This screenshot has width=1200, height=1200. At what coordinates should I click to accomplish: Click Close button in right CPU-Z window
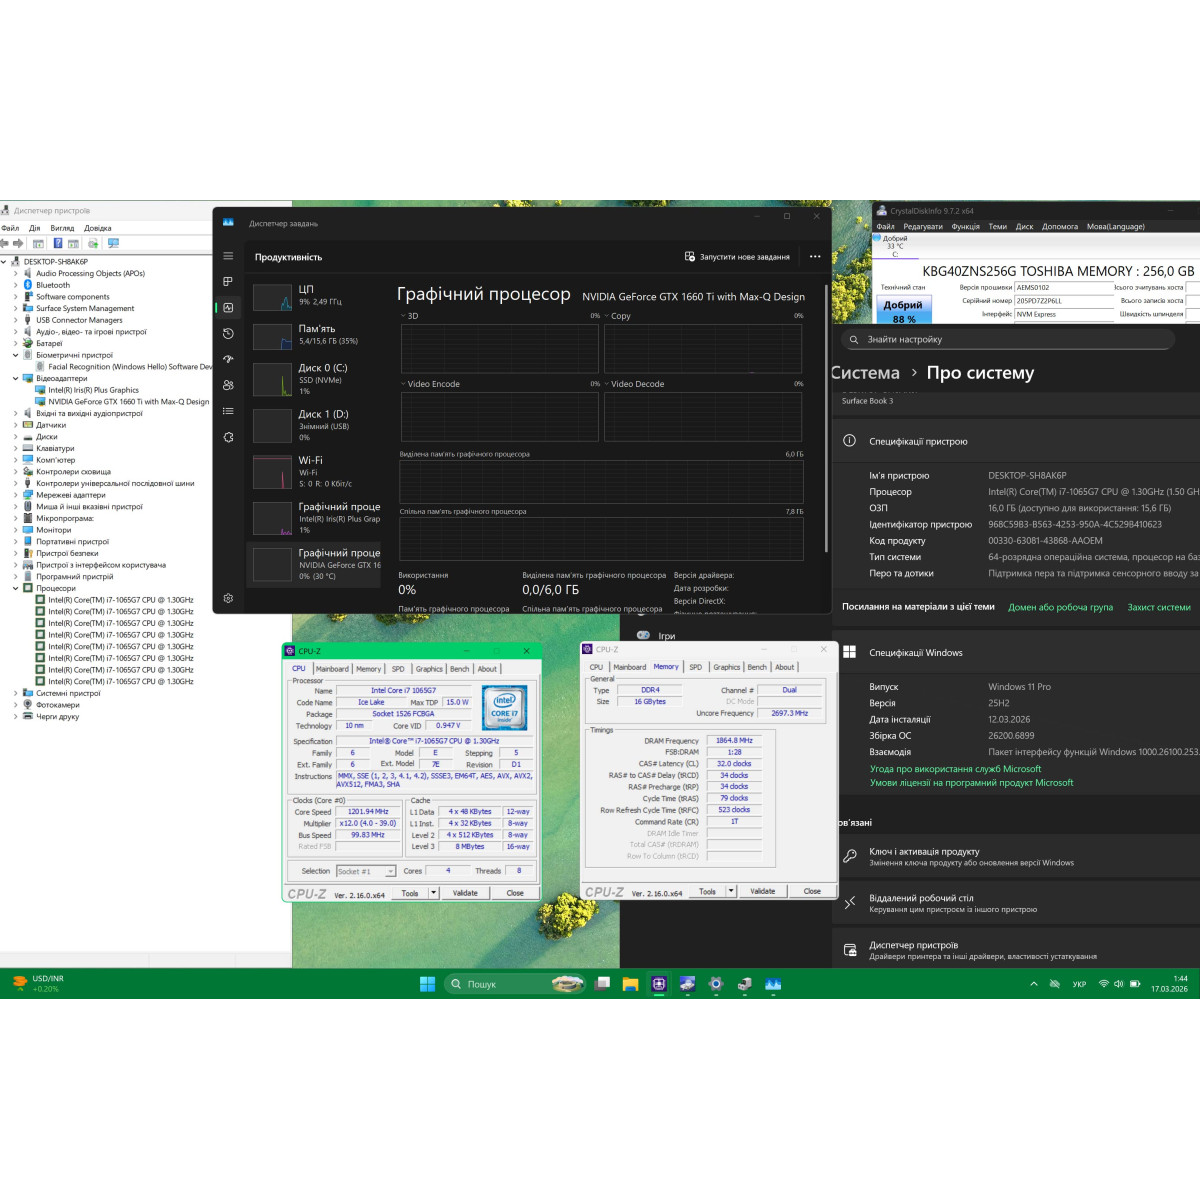(812, 891)
